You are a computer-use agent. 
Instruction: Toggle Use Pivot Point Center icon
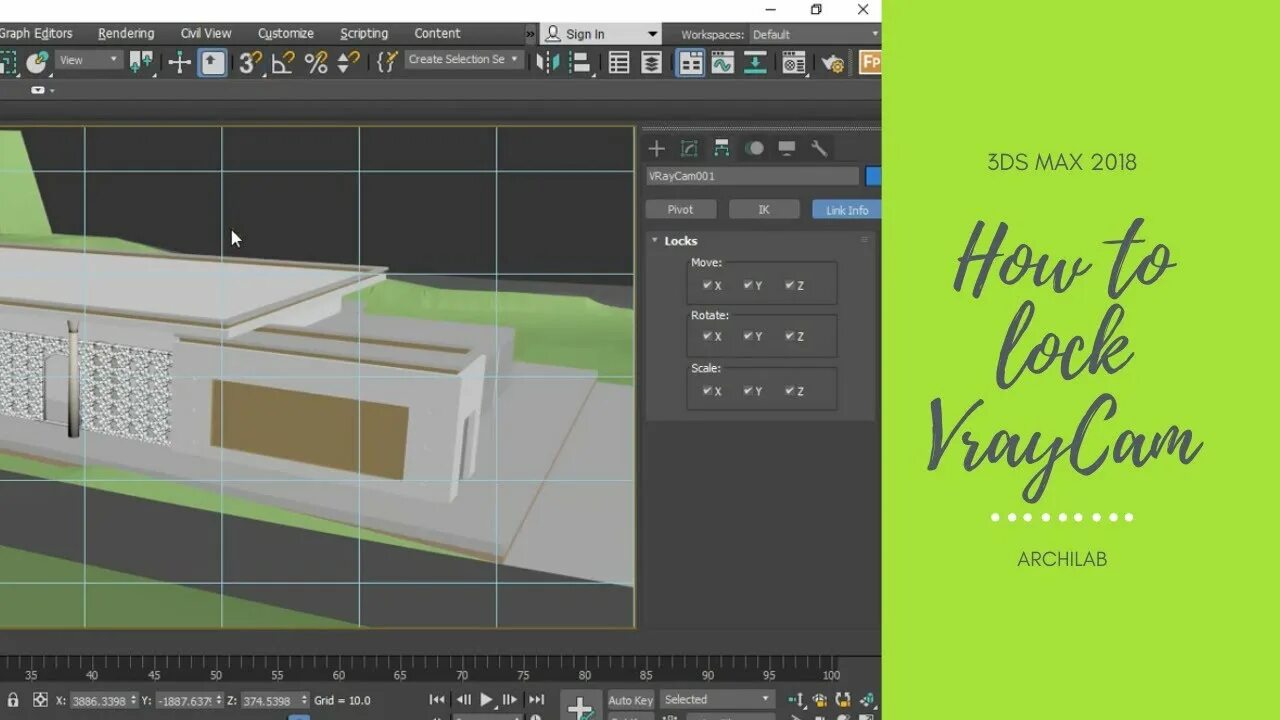click(141, 63)
